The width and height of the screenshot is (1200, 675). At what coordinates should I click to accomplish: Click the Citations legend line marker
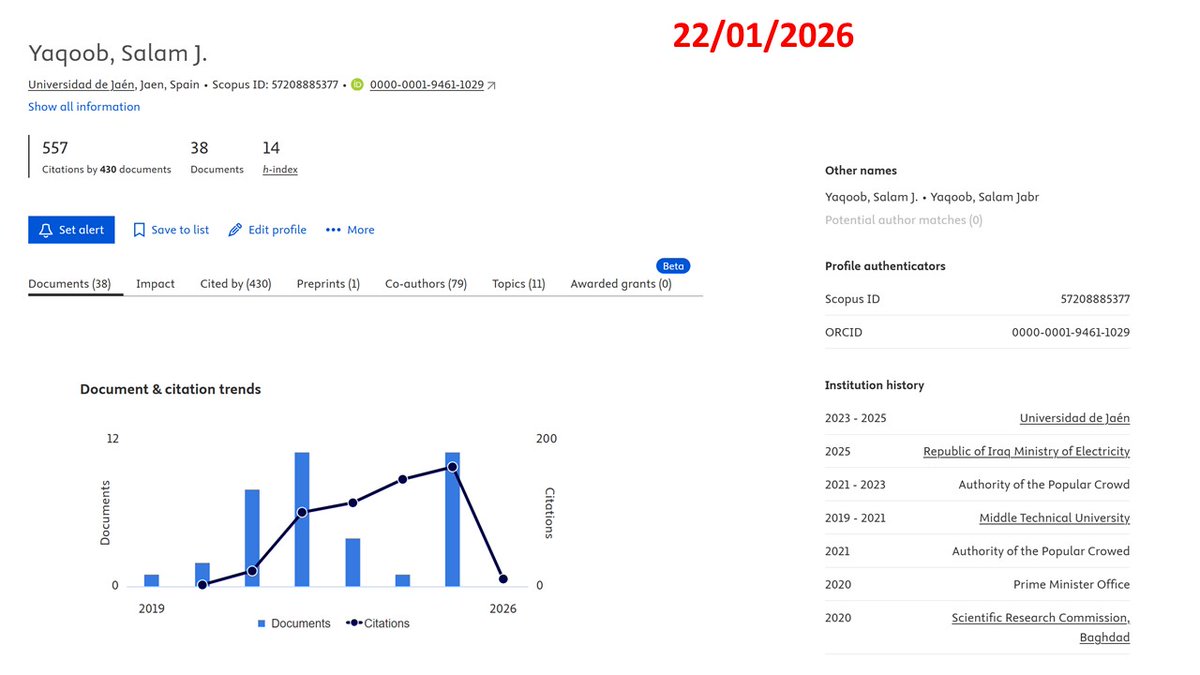click(x=353, y=623)
